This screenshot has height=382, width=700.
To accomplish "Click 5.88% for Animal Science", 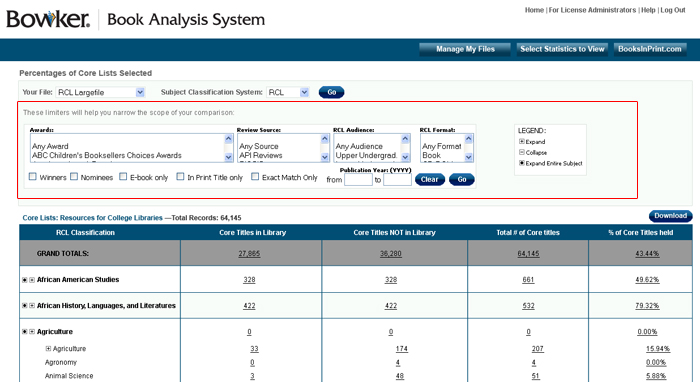I will 656,376.
